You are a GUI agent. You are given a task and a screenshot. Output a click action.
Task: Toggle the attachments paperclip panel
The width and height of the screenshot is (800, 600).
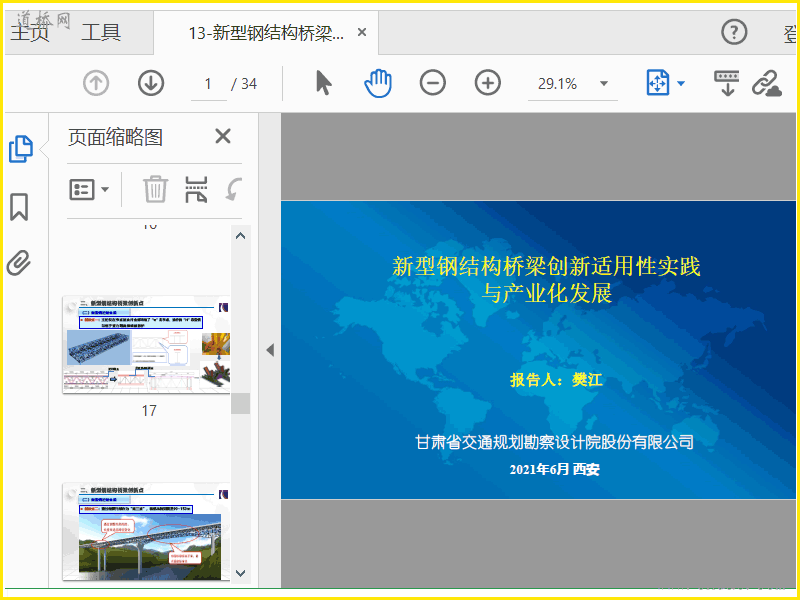pyautogui.click(x=19, y=263)
